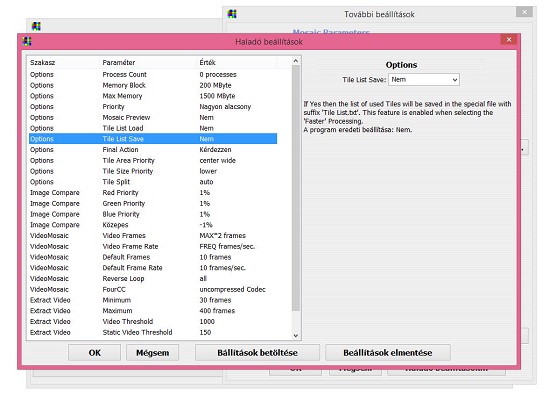Select the Tile Area Priority row
550x397 pixels.
click(153, 160)
